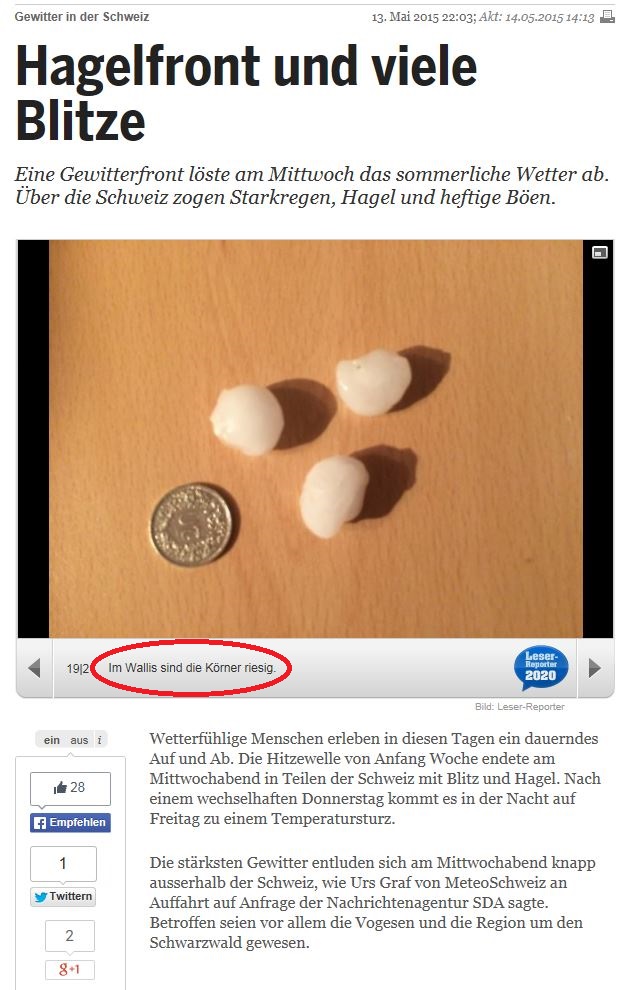This screenshot has width=631, height=990.
Task: Go to previous gallery image arrow
Action: pos(35,668)
